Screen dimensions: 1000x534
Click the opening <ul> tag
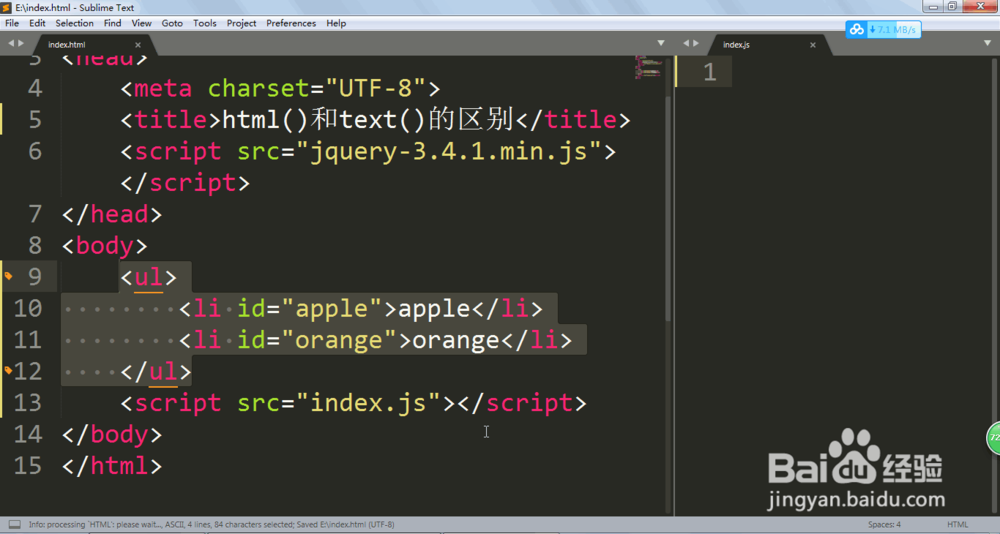click(149, 277)
